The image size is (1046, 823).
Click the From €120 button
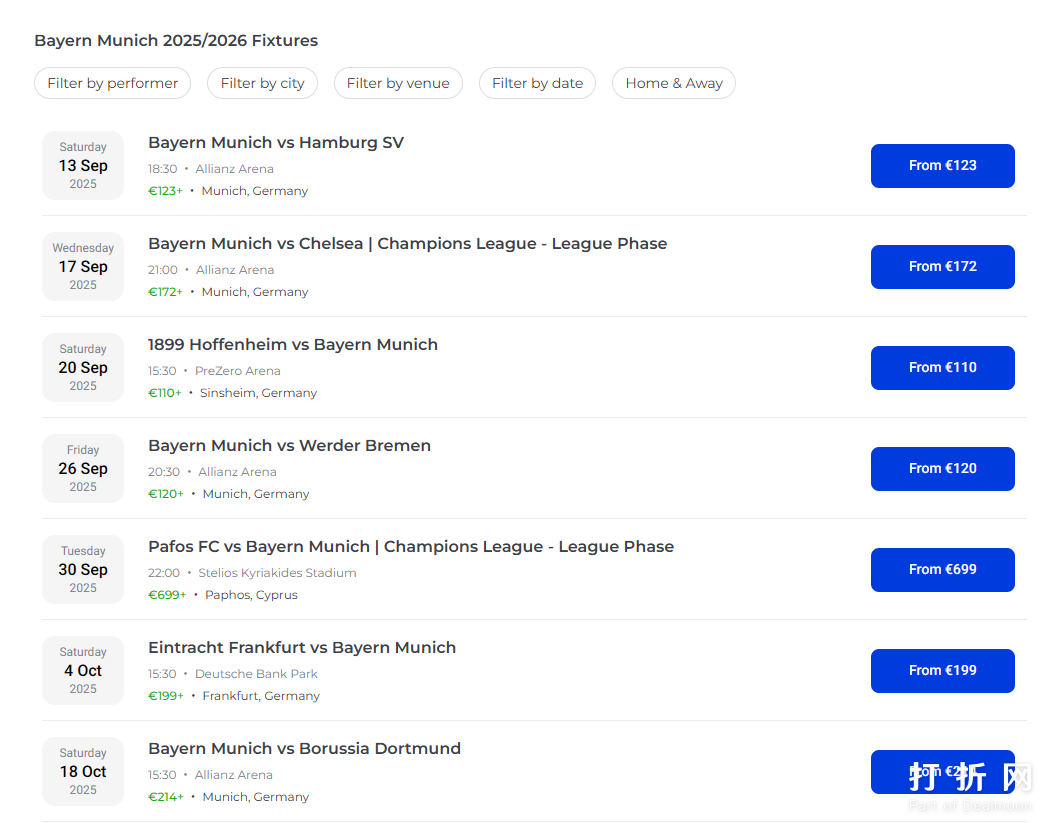click(x=942, y=469)
